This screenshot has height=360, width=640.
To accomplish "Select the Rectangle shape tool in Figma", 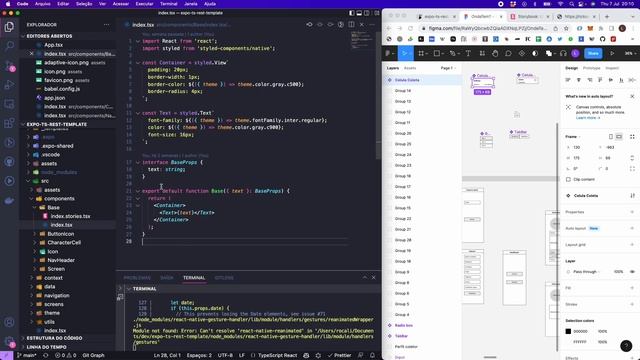I will (x=436, y=53).
